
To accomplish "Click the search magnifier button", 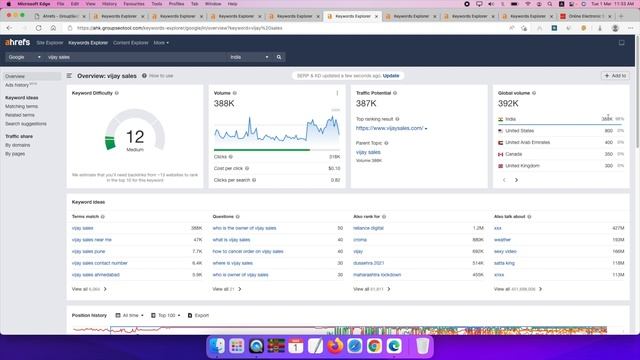I will 279,57.
